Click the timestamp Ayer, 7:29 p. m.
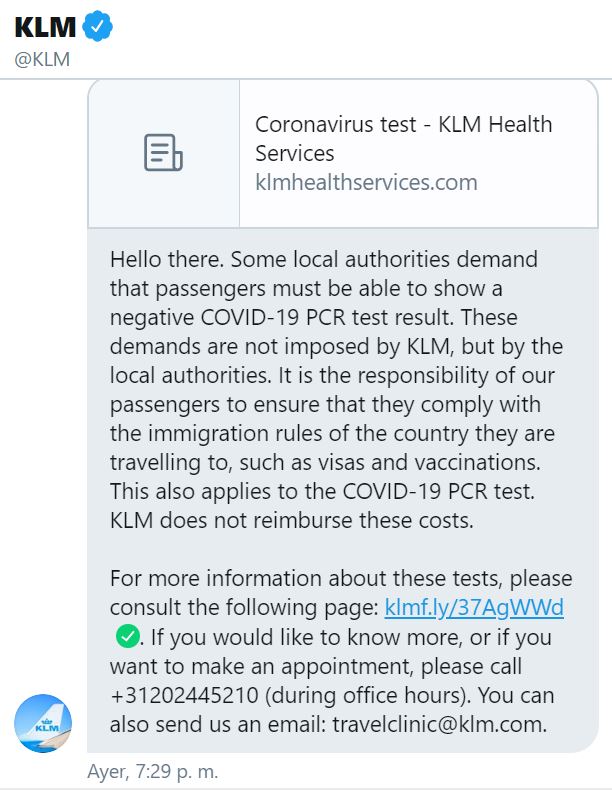 coord(153,772)
